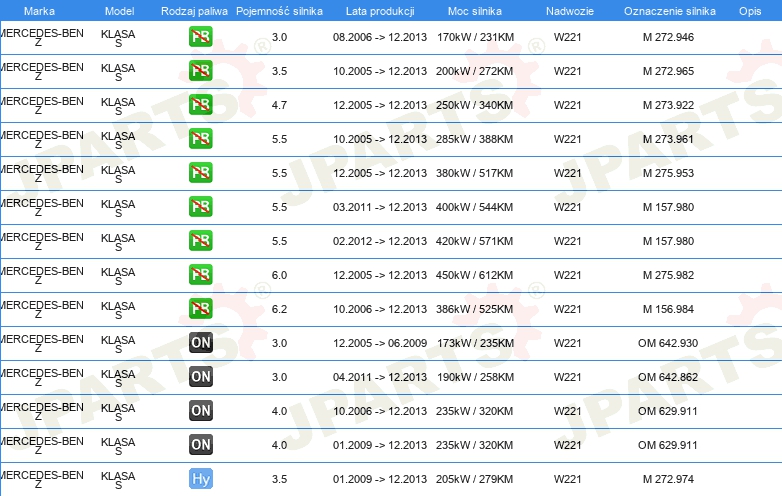Click power value 200kW / 272KM
Screen dimensions: 782x496
point(474,71)
